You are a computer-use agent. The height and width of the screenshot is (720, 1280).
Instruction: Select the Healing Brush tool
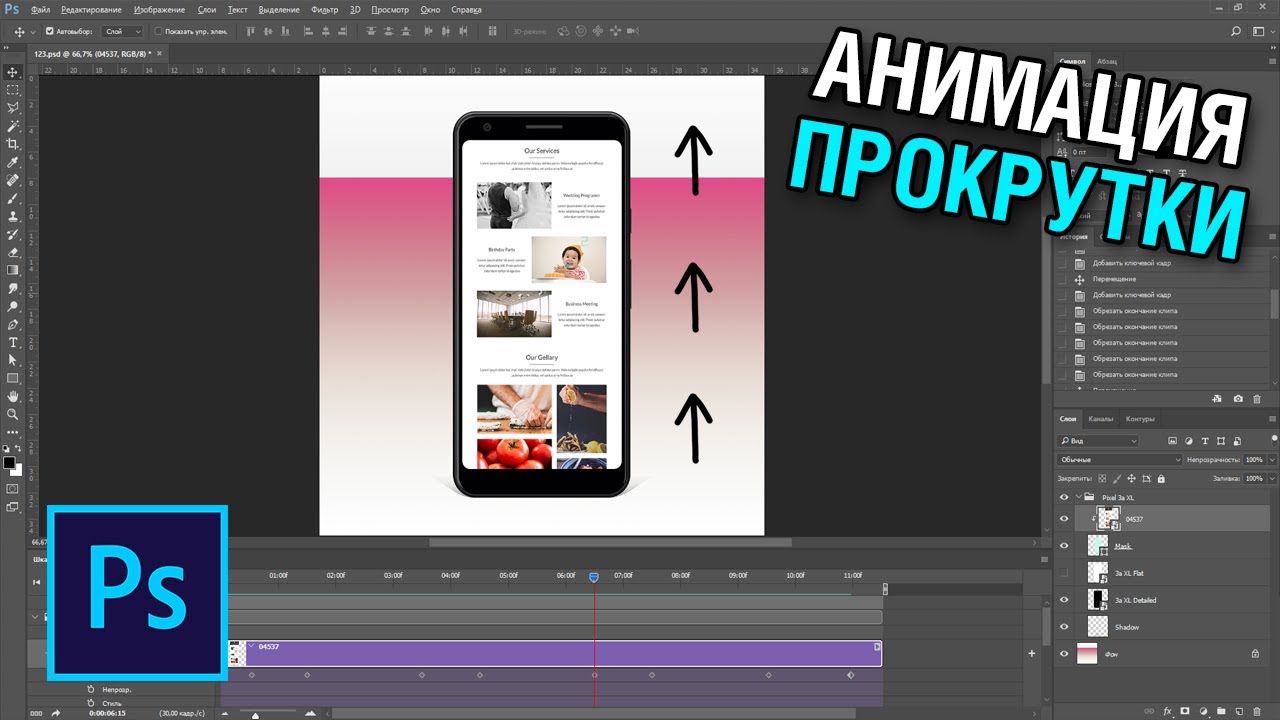coord(13,180)
